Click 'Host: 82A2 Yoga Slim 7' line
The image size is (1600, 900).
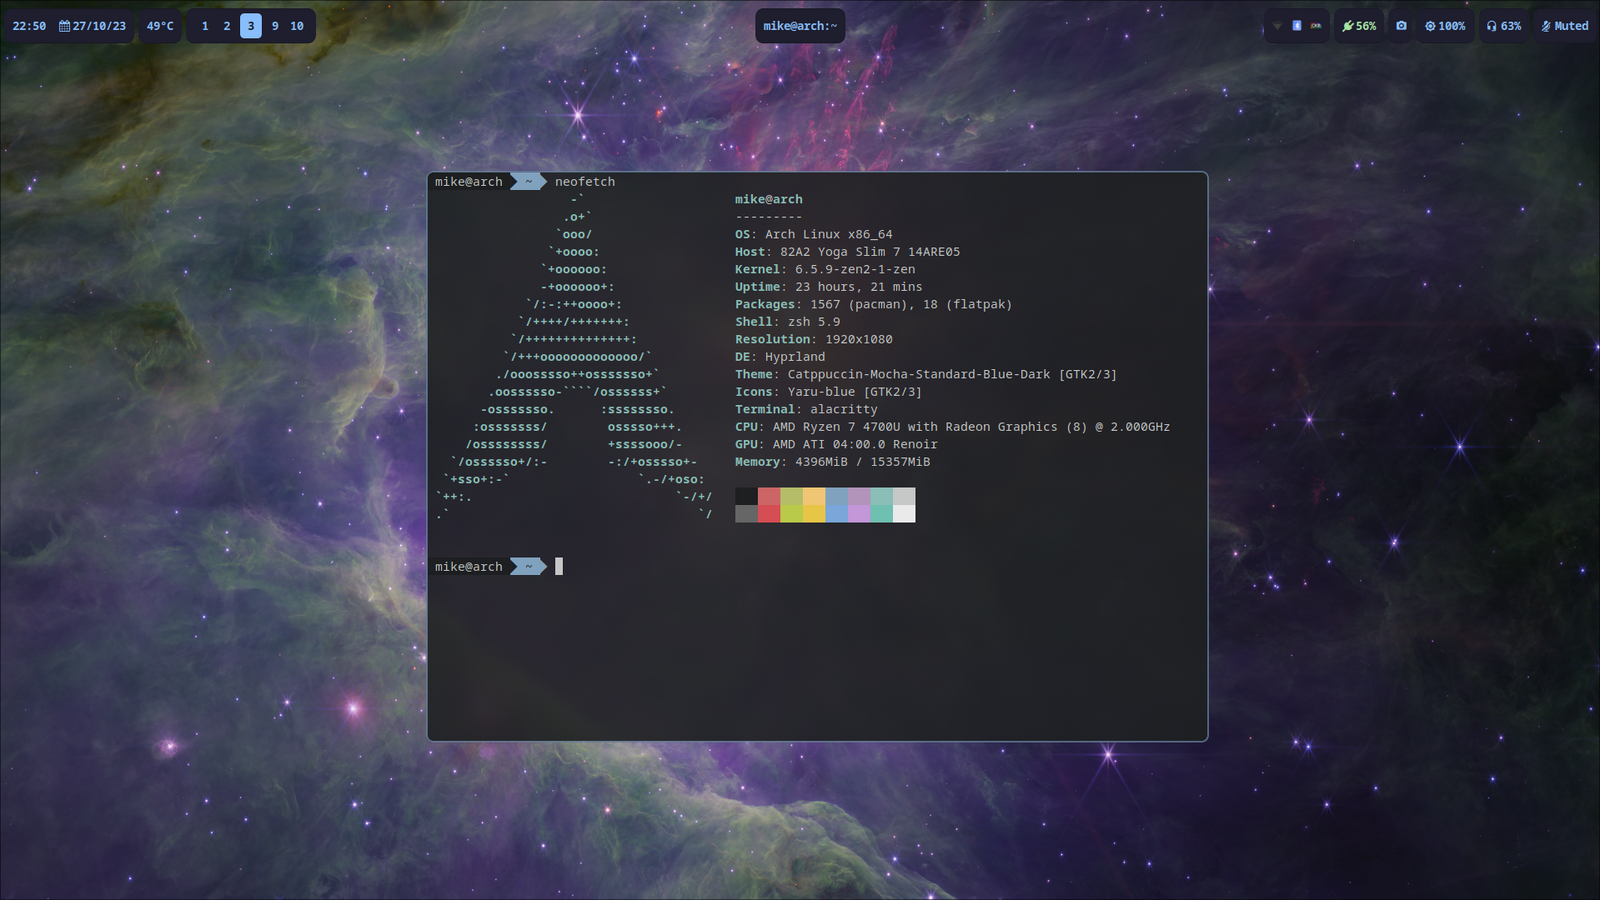point(847,252)
